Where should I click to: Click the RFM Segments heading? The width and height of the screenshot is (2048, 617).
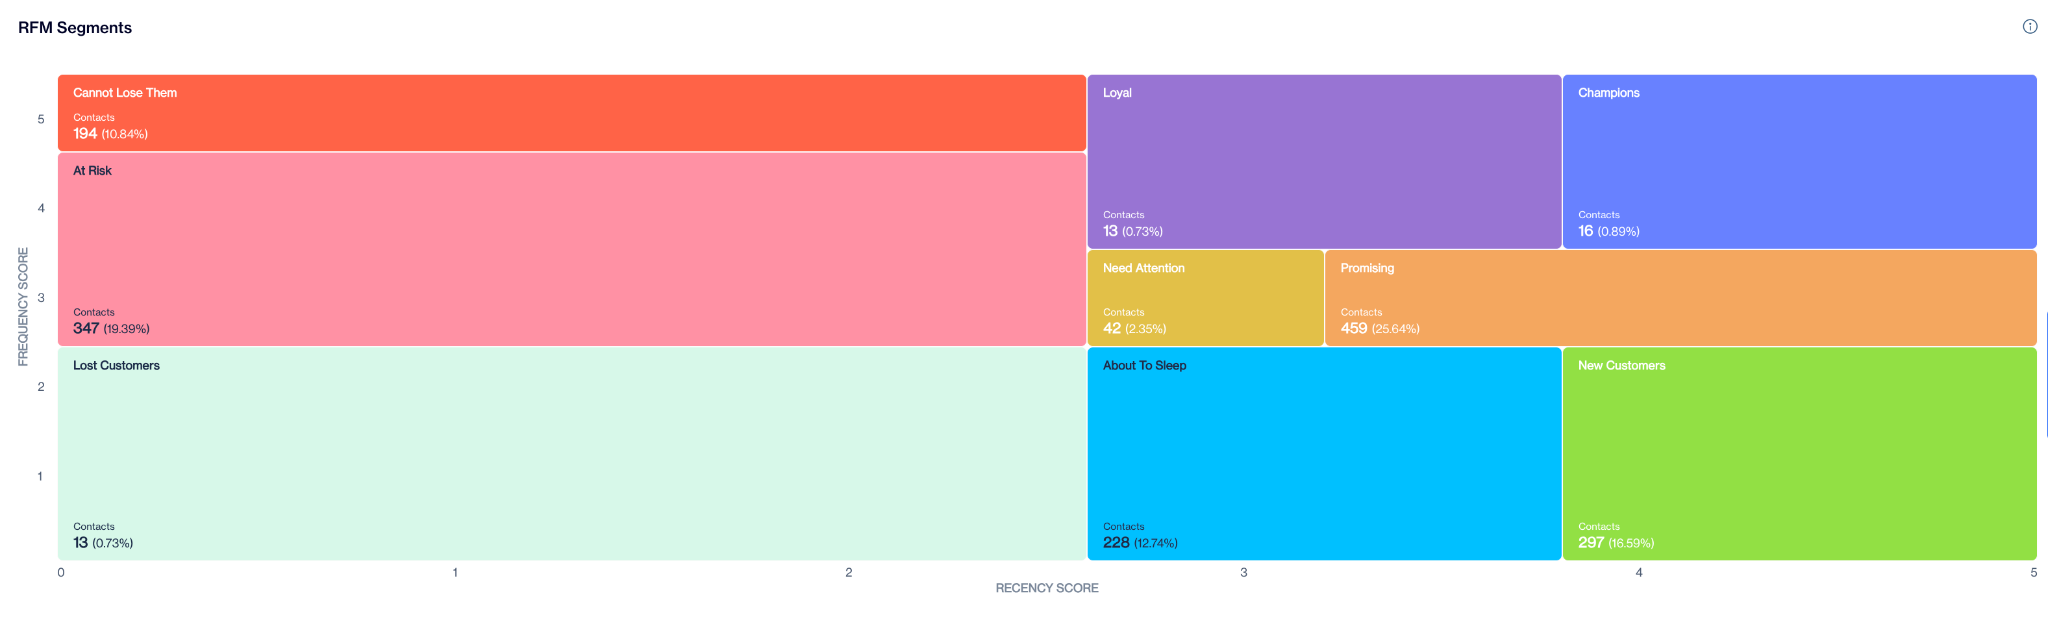tap(75, 28)
